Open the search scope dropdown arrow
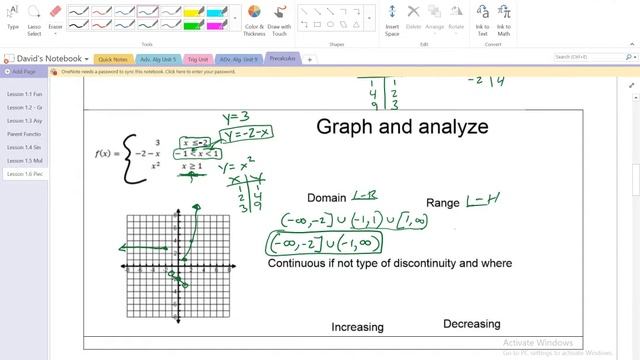 click(635, 58)
